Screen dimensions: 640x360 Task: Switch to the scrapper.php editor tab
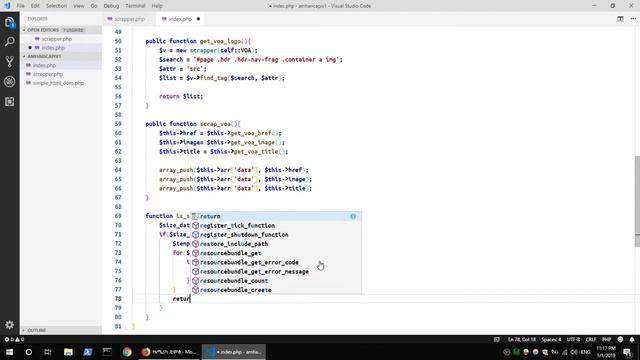[129, 19]
